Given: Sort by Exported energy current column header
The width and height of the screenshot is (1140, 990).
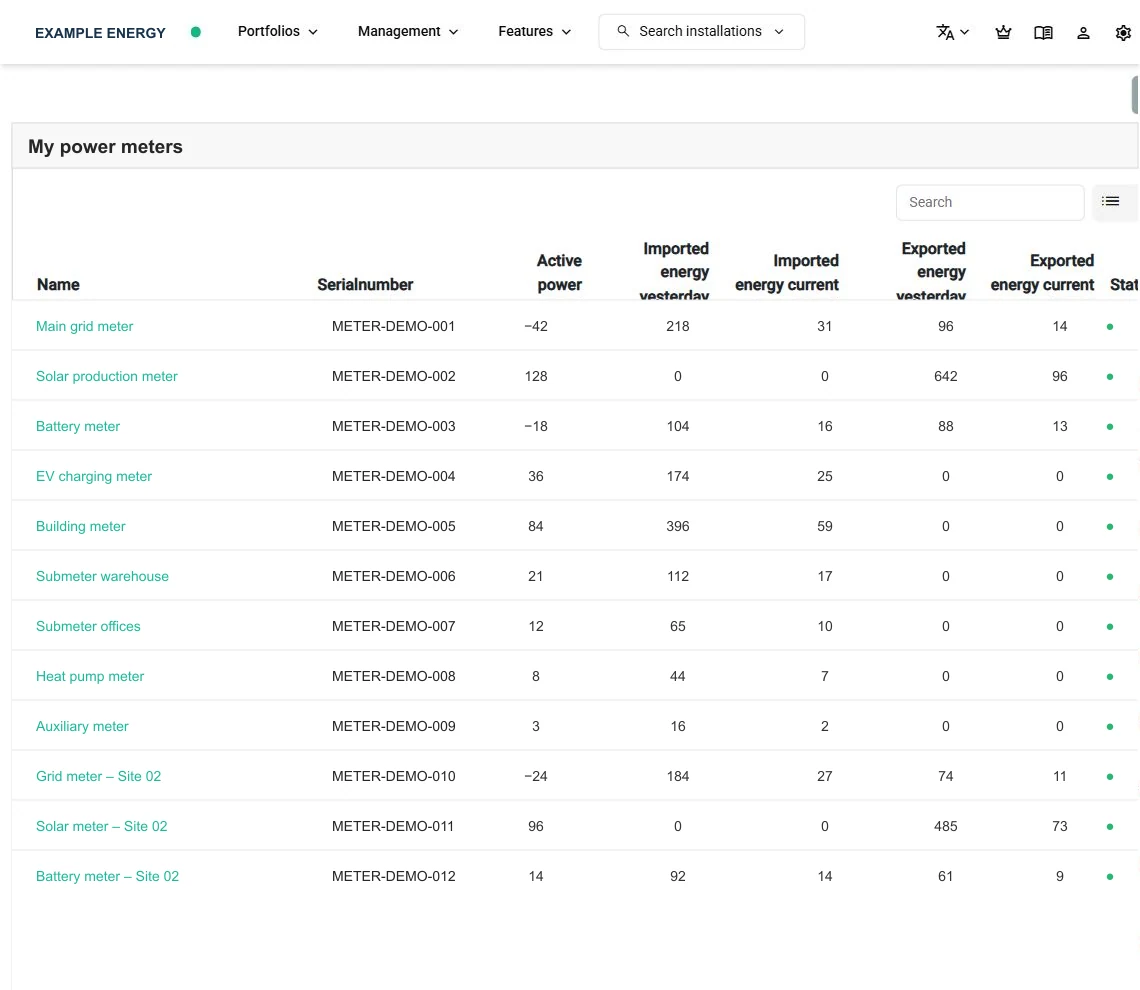Looking at the screenshot, I should pyautogui.click(x=1042, y=273).
